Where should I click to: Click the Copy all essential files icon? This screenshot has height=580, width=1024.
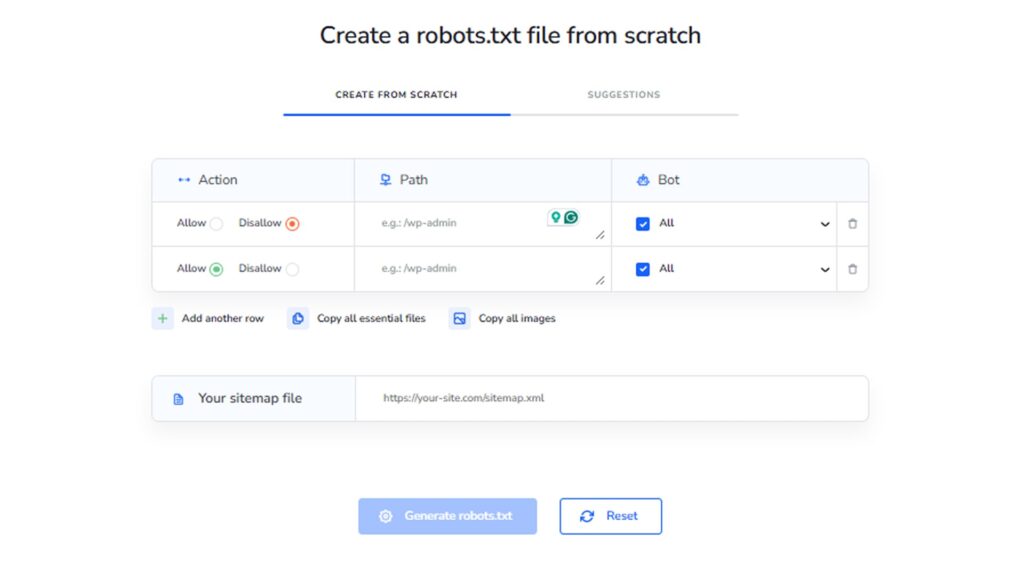[x=298, y=319]
